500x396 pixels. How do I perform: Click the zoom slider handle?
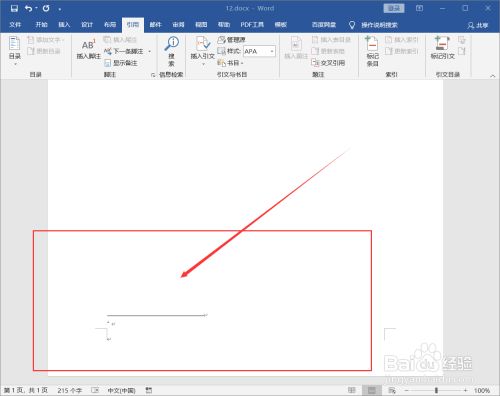pos(436,390)
